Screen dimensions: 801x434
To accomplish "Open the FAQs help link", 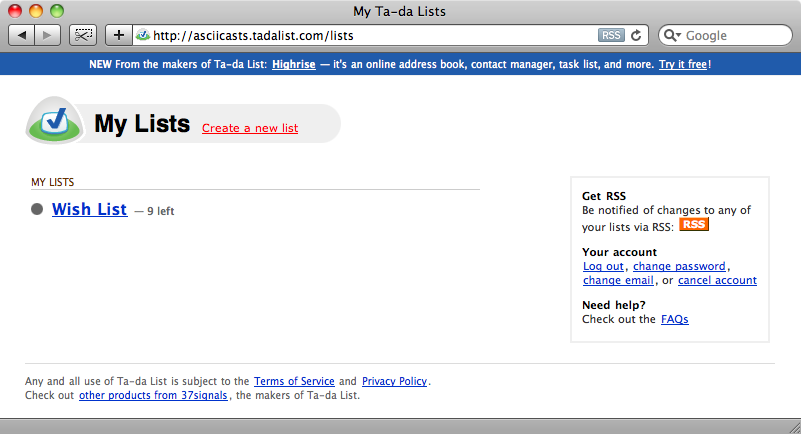I will coord(674,319).
